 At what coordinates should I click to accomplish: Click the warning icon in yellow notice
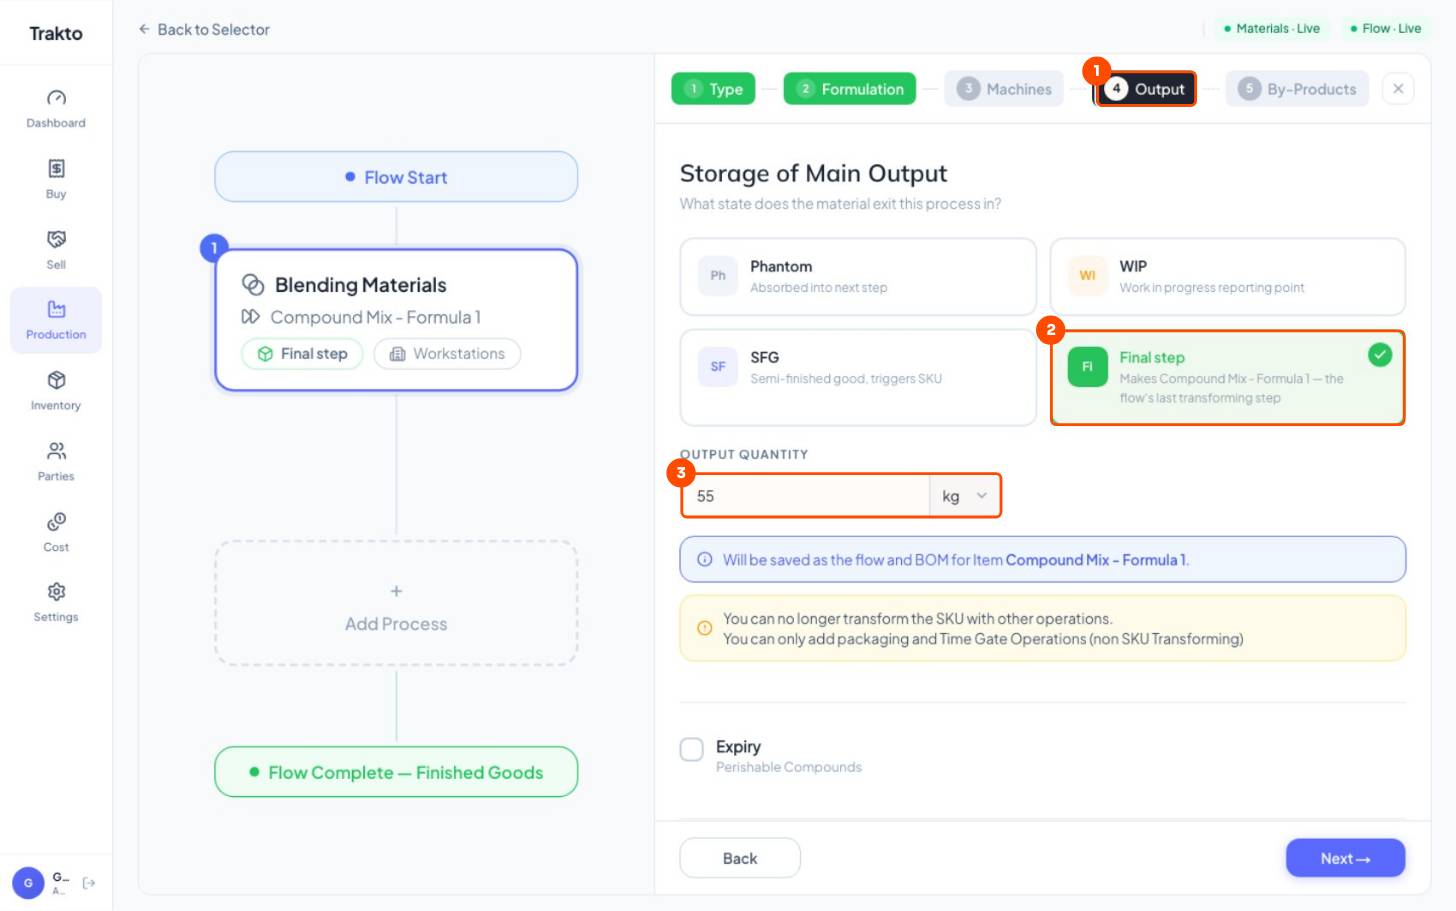point(705,628)
